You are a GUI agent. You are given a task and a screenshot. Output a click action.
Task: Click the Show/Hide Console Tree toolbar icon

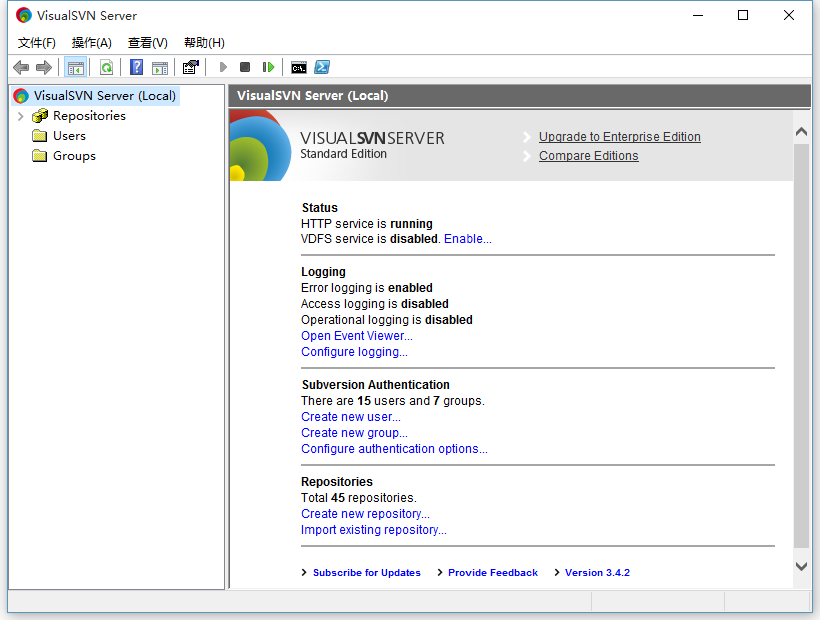[75, 67]
